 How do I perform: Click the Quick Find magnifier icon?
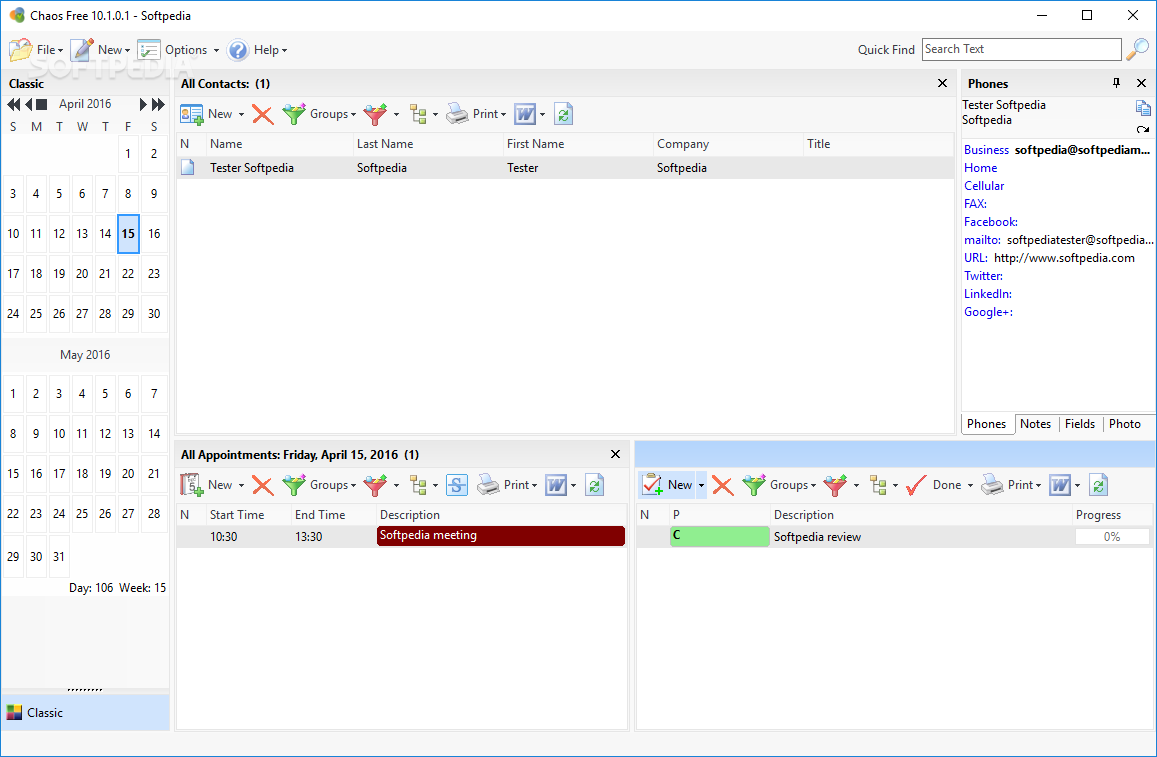(x=1138, y=49)
